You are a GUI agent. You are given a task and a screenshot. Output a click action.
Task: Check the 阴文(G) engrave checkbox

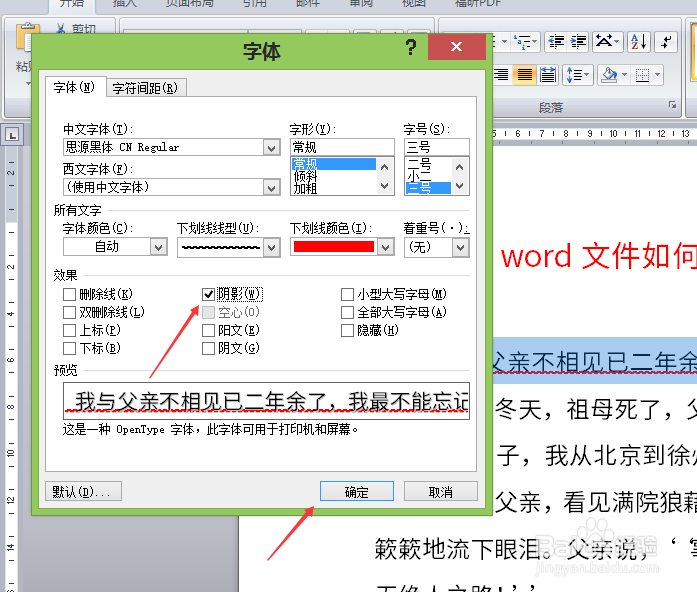[208, 348]
